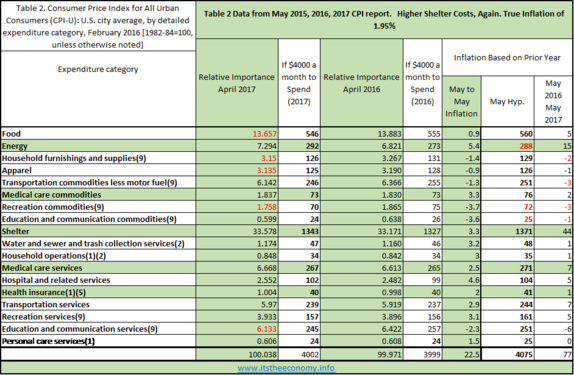574x375 pixels.
Task: Select the May to May Inflation header
Action: [461, 101]
